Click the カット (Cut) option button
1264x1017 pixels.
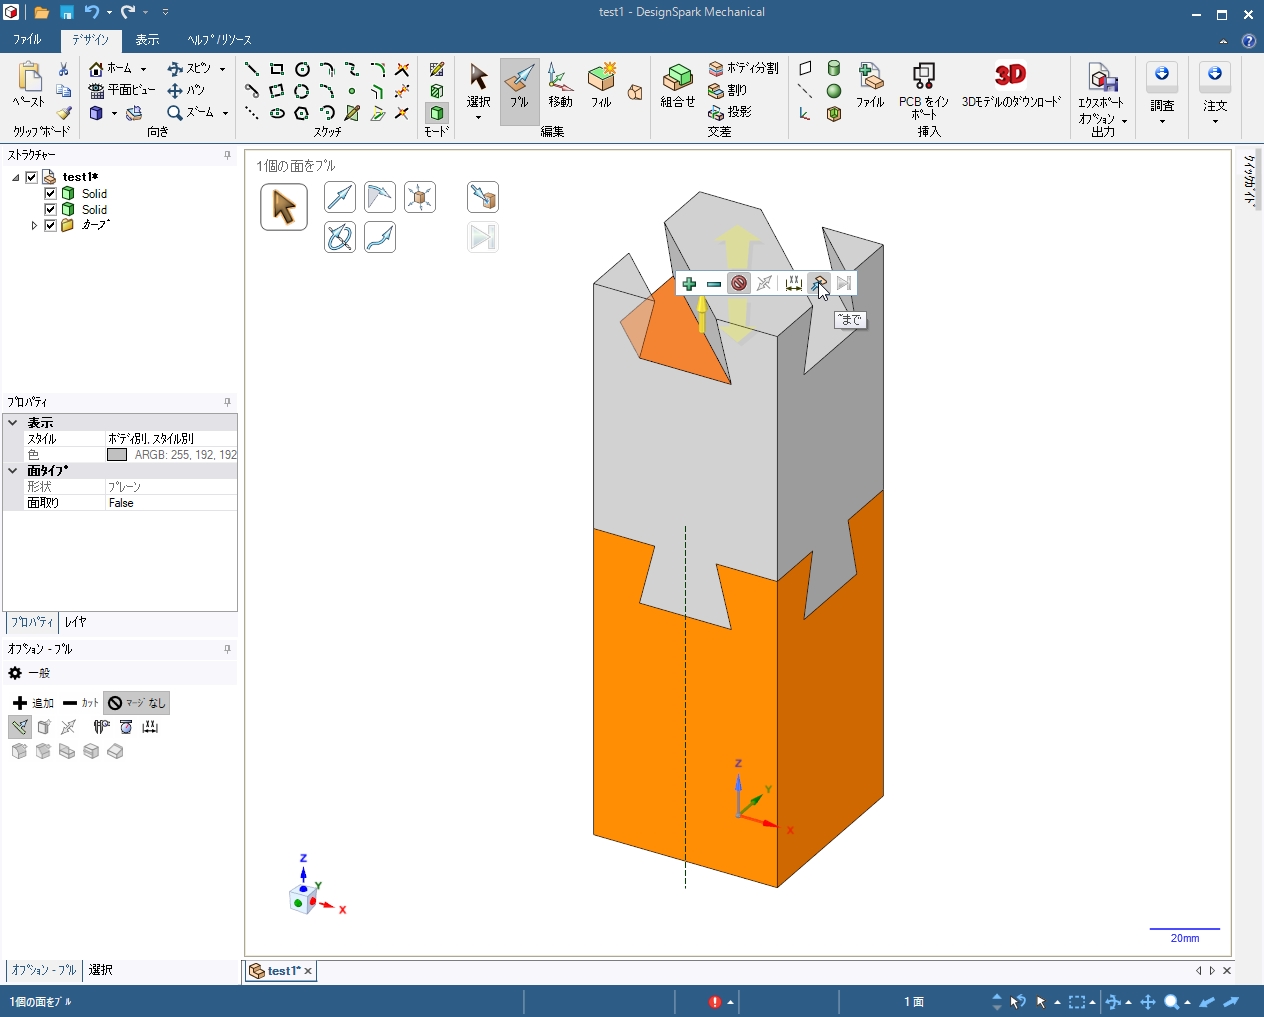point(80,703)
